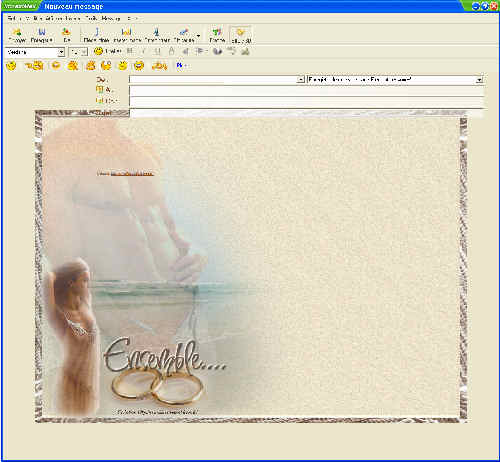Toggle underline text formatting
Viewport: 500px width, 462px height.
click(158, 51)
